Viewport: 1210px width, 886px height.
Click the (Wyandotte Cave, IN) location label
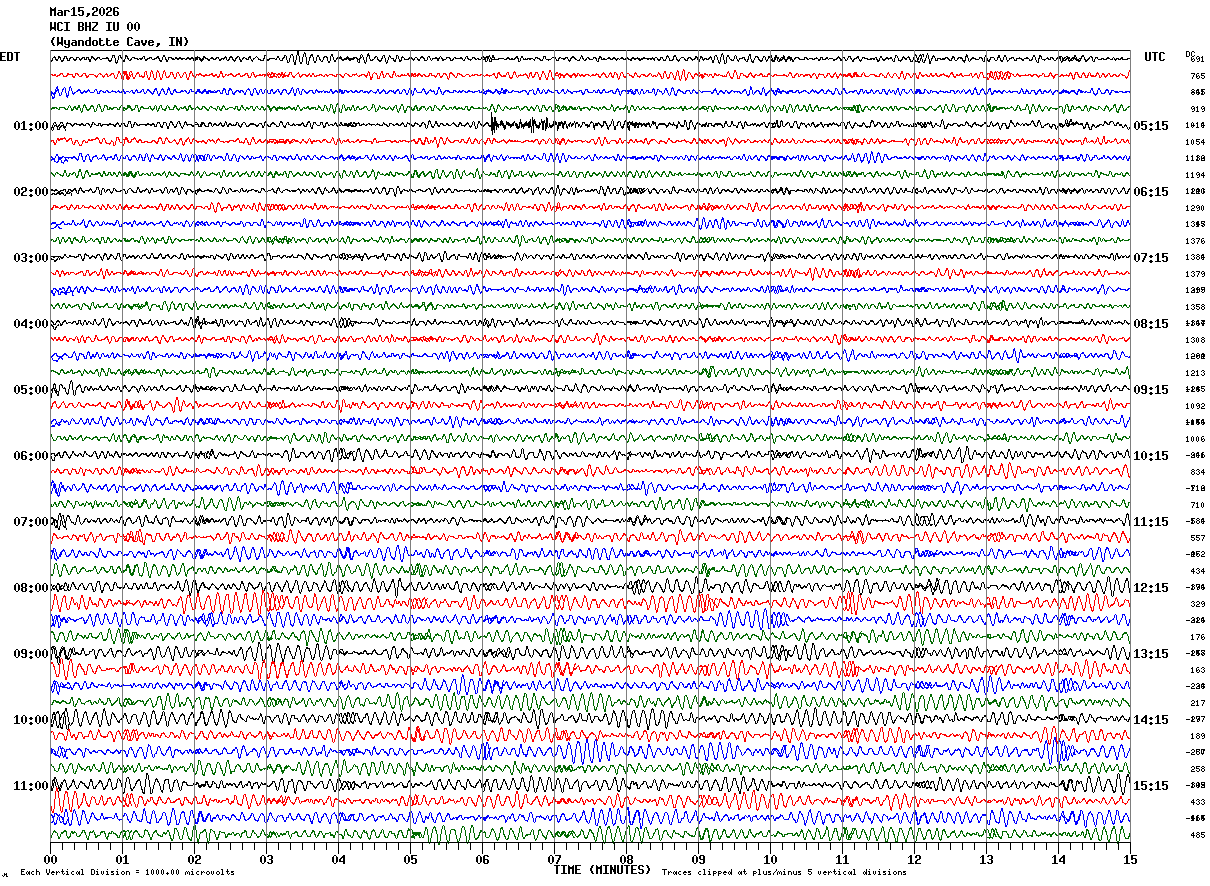pyautogui.click(x=119, y=42)
